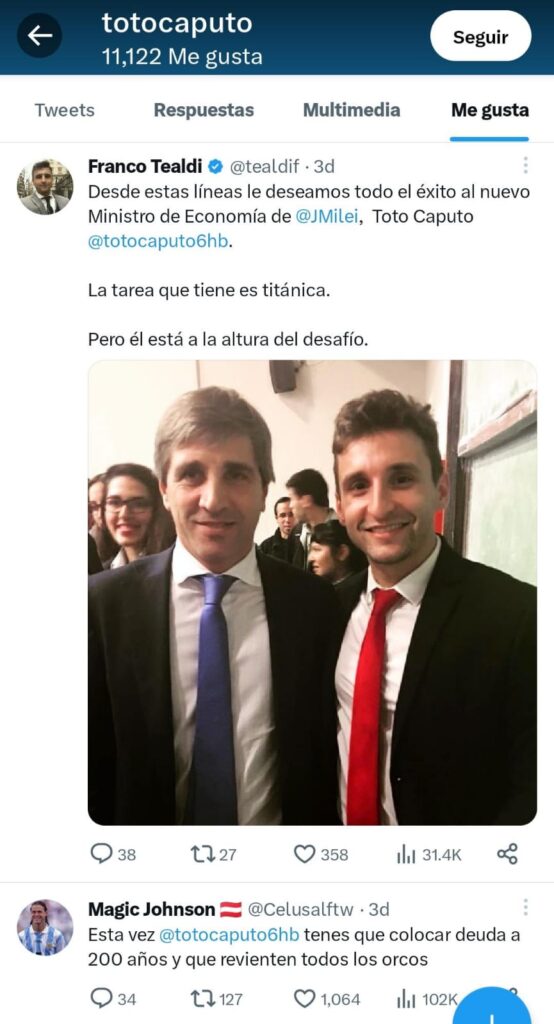Open more options on Magic Johnson tweet
Image resolution: width=554 pixels, height=1024 pixels.
click(x=525, y=907)
